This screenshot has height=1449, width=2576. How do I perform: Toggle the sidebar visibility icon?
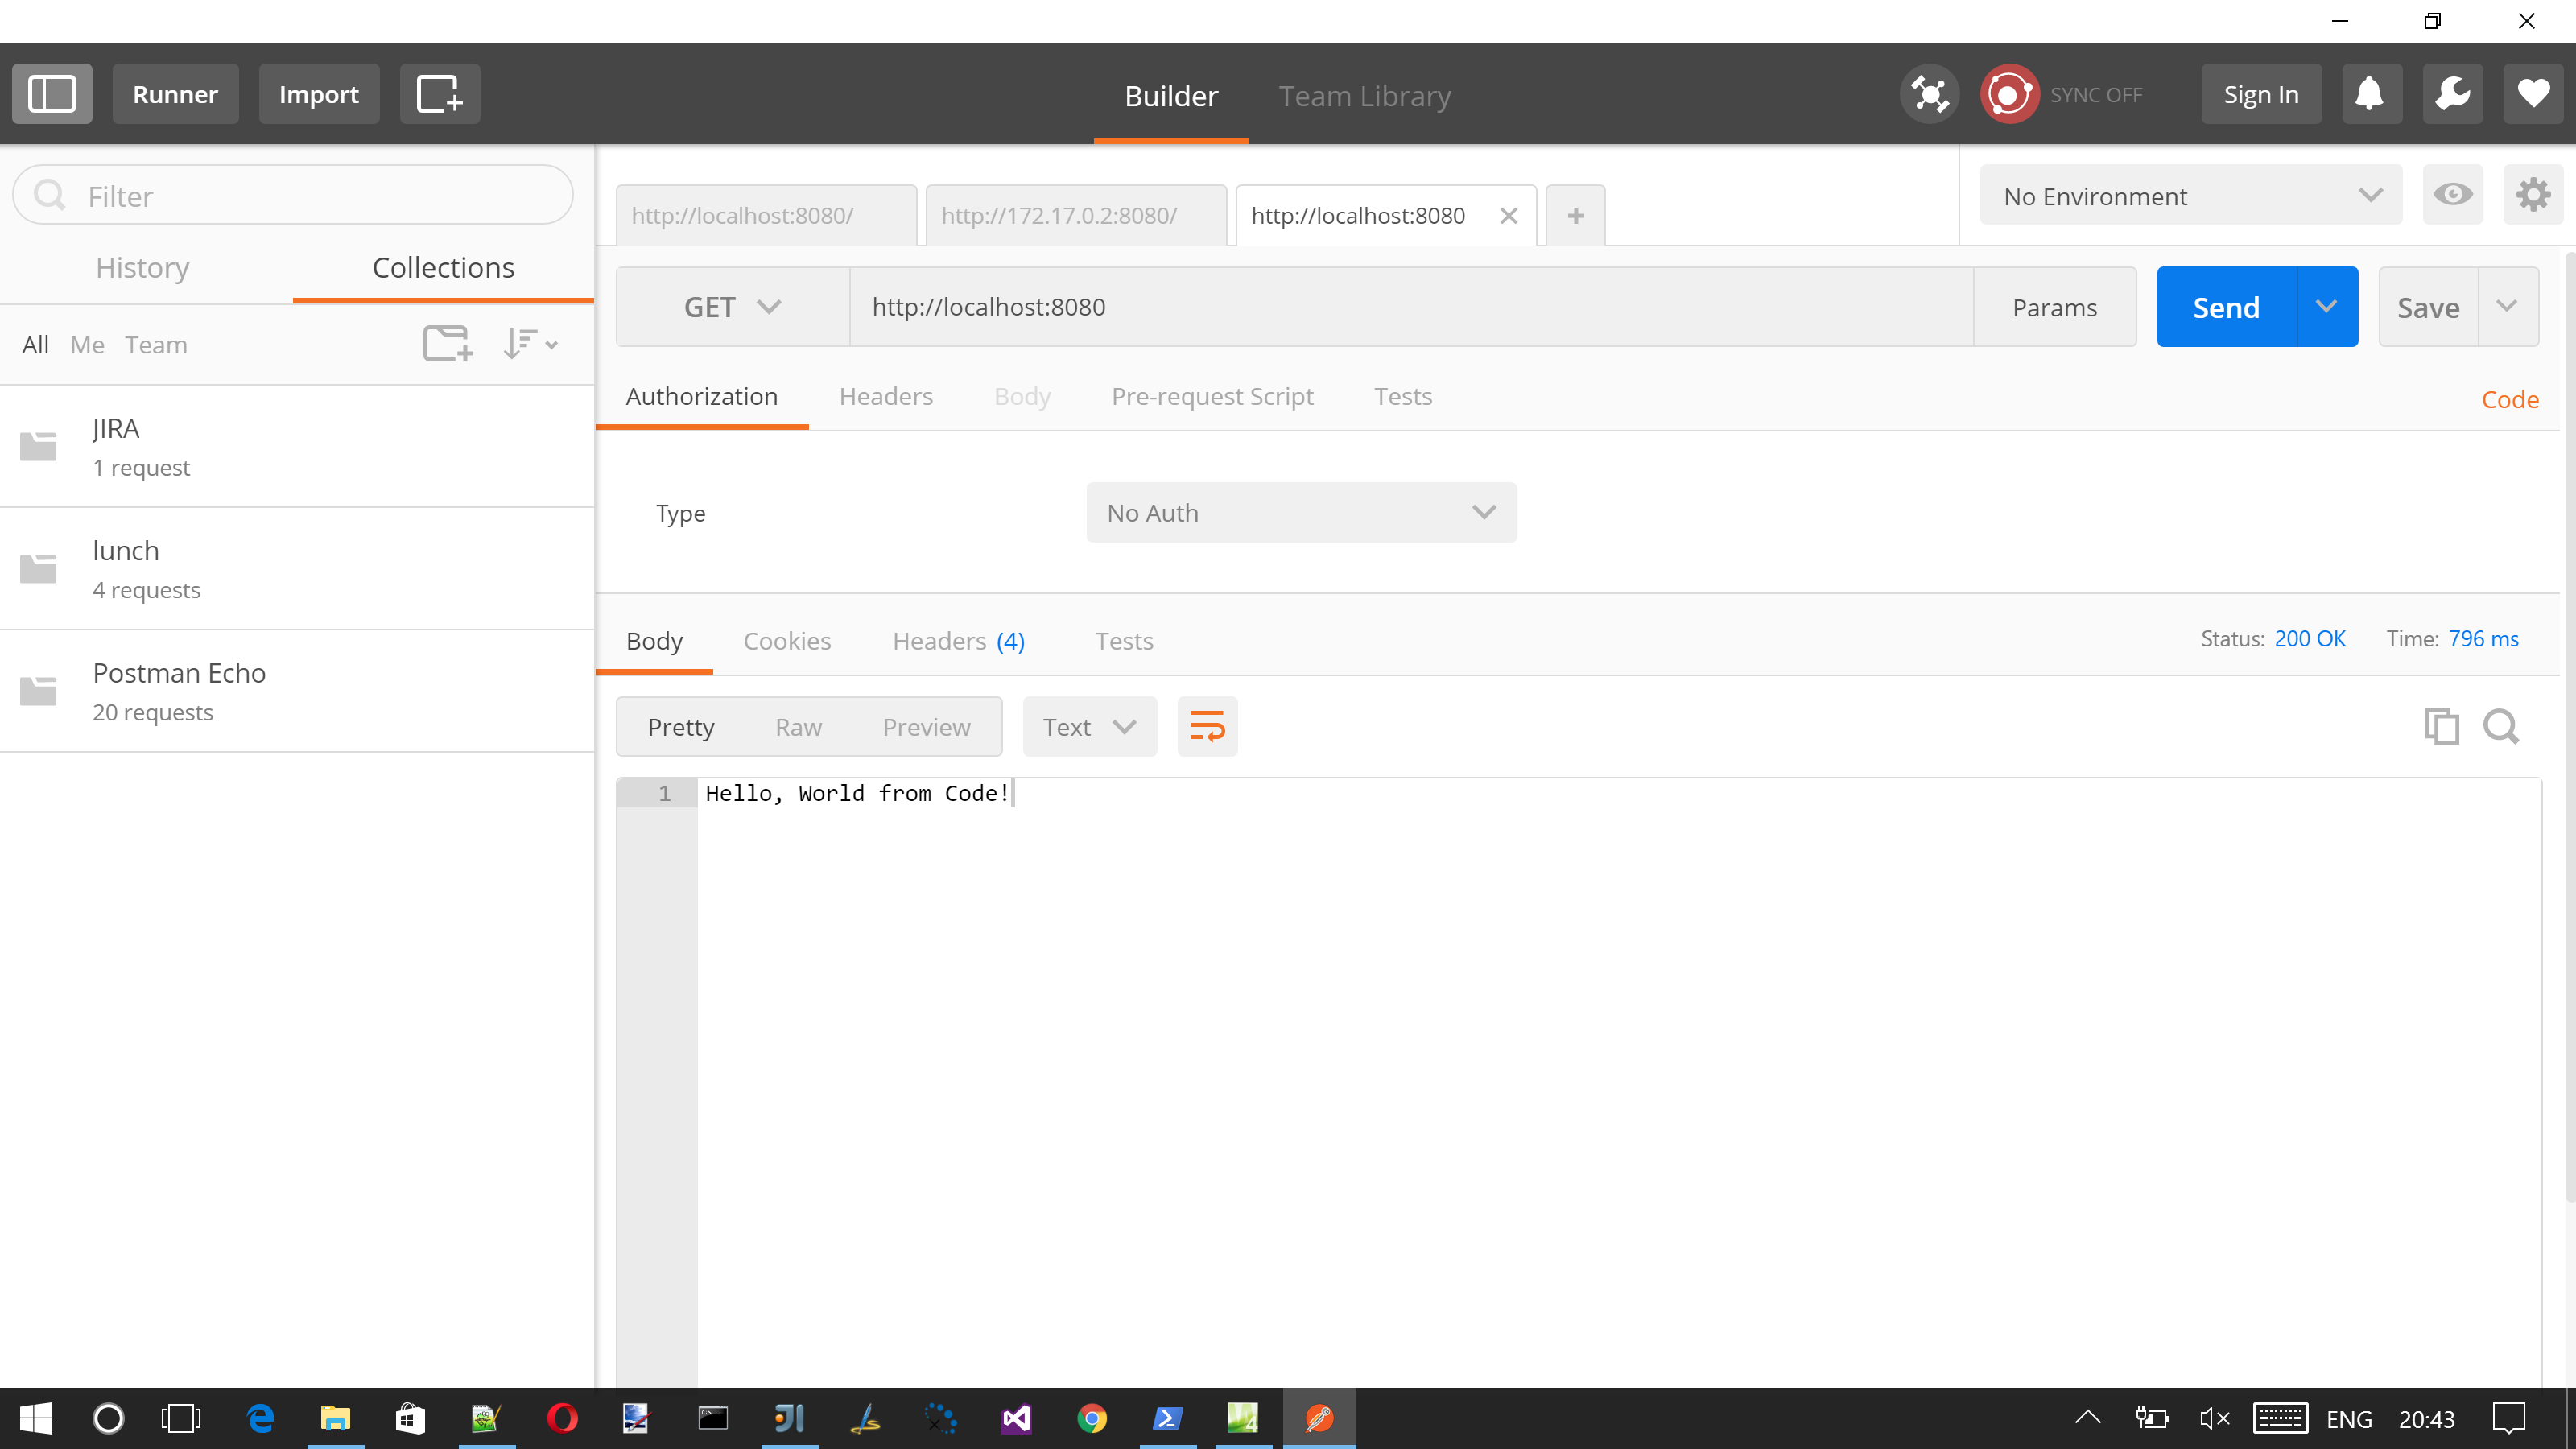click(x=52, y=94)
